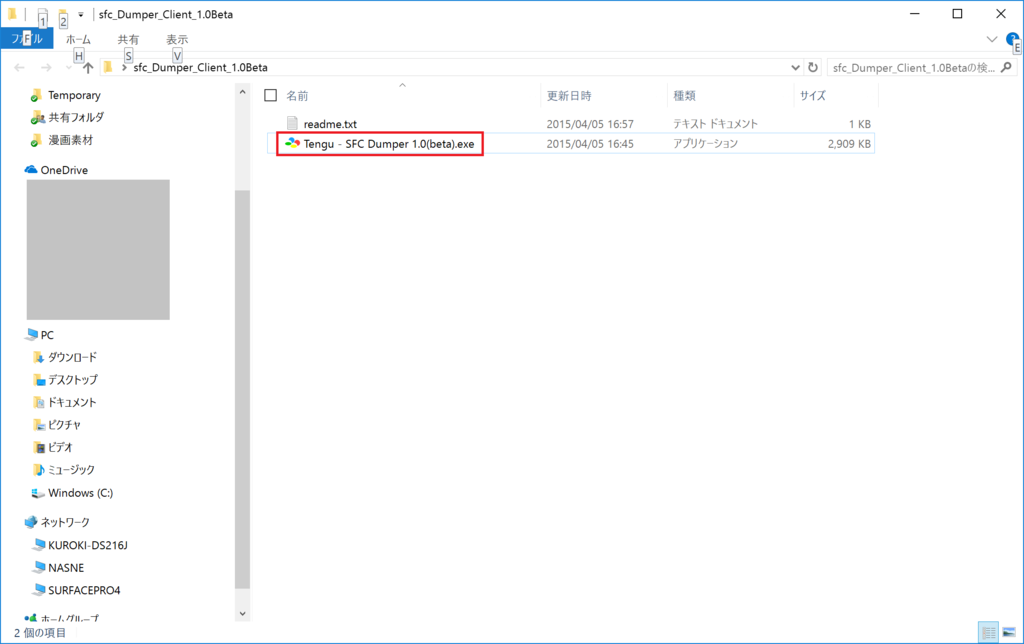Click the window folder icon in title bar
Screen dimensions: 1024x644
click(x=12, y=14)
